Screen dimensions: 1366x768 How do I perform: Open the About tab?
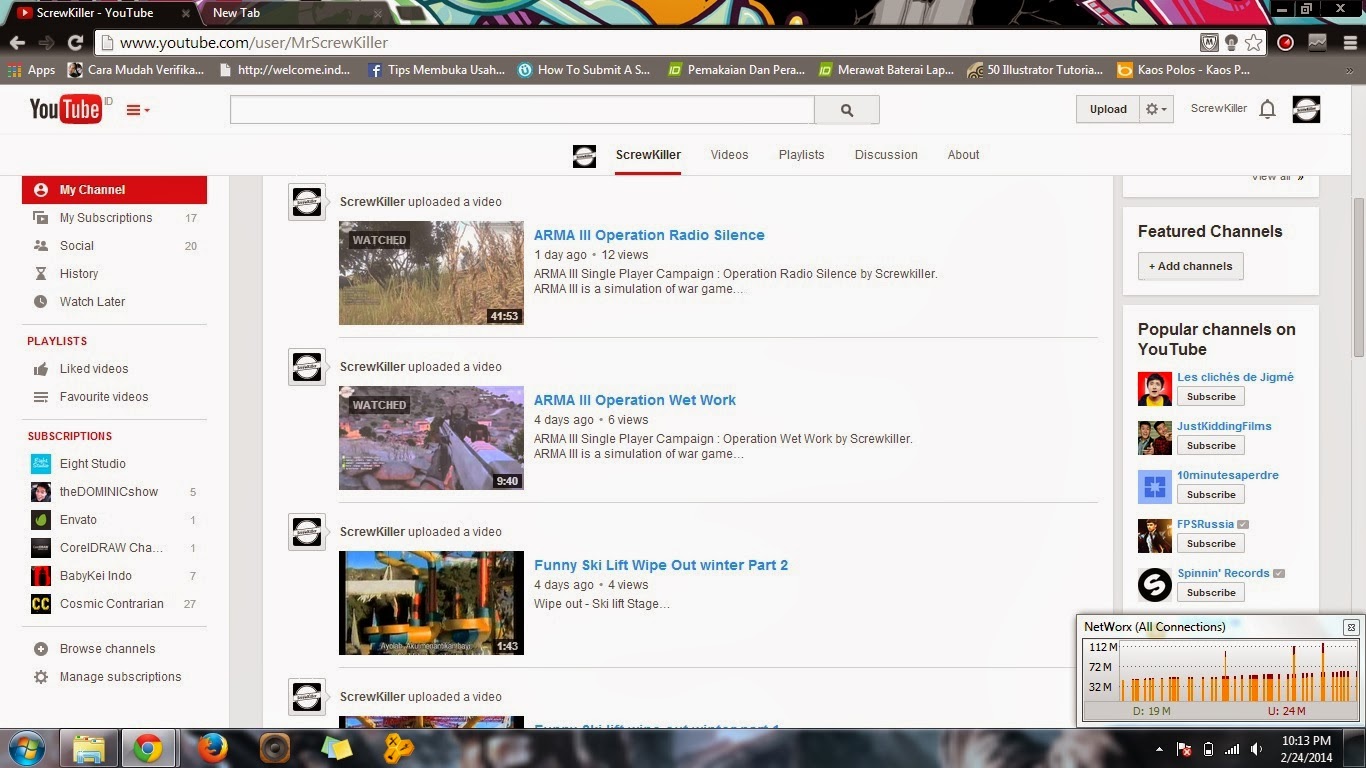[963, 155]
